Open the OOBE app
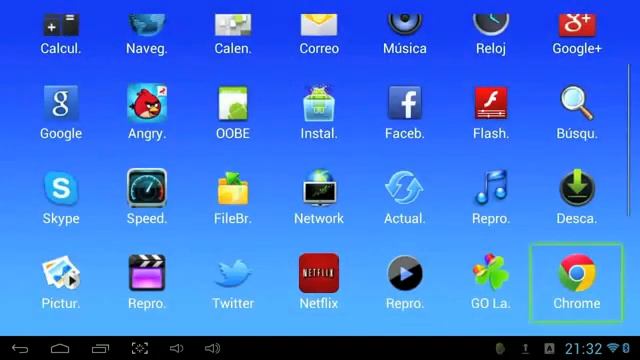This screenshot has height=360, width=640. 233,113
